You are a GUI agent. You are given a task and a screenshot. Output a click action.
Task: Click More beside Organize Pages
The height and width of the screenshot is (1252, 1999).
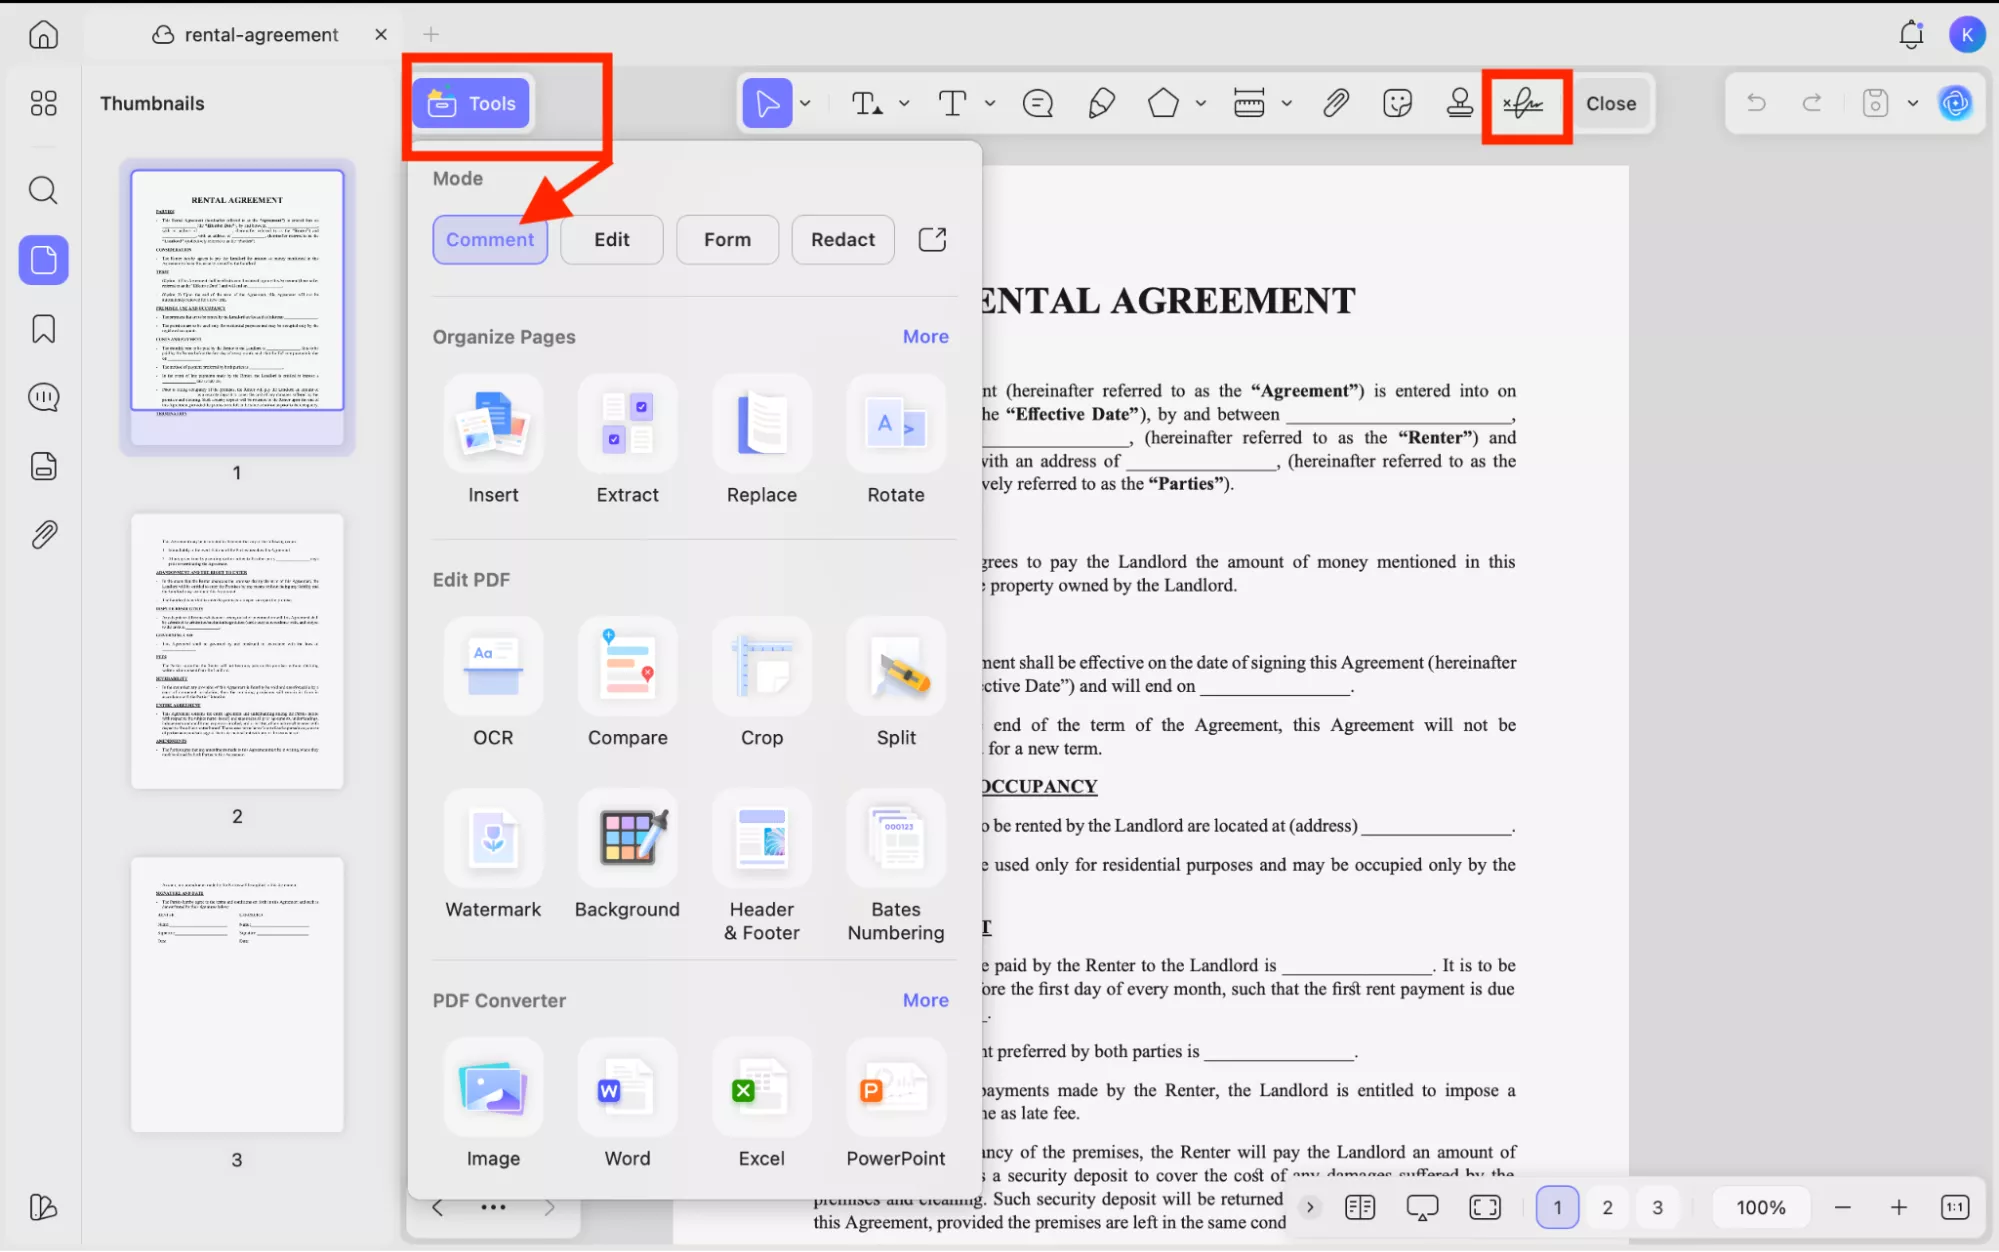point(924,336)
